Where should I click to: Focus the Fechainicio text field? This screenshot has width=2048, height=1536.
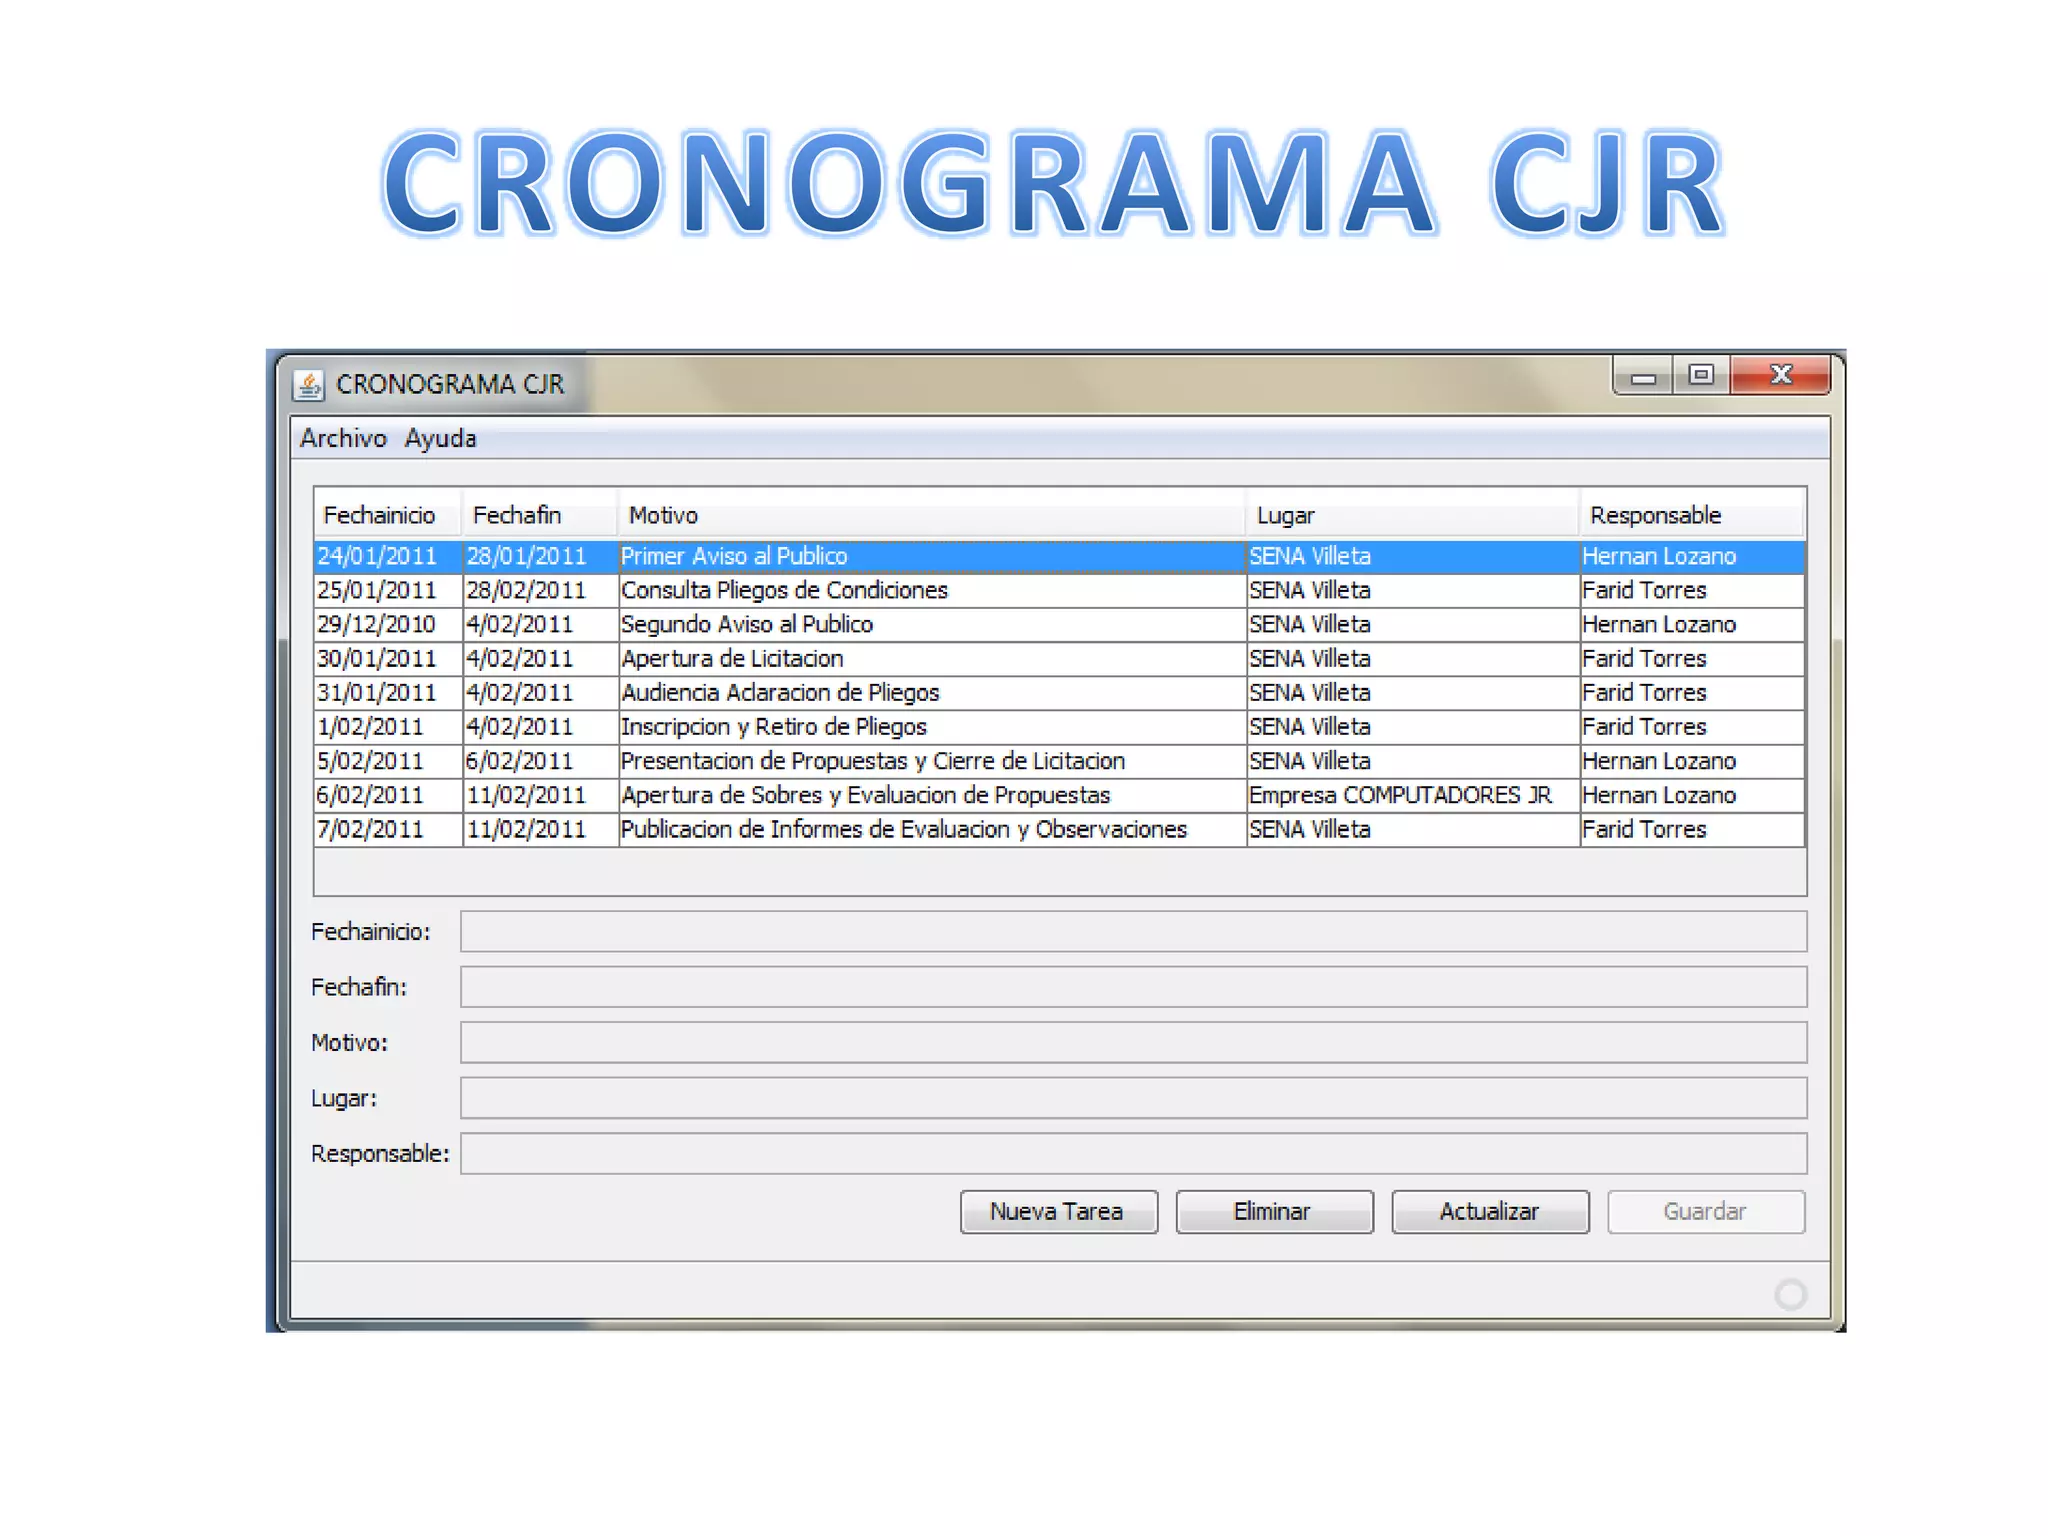pos(1132,932)
